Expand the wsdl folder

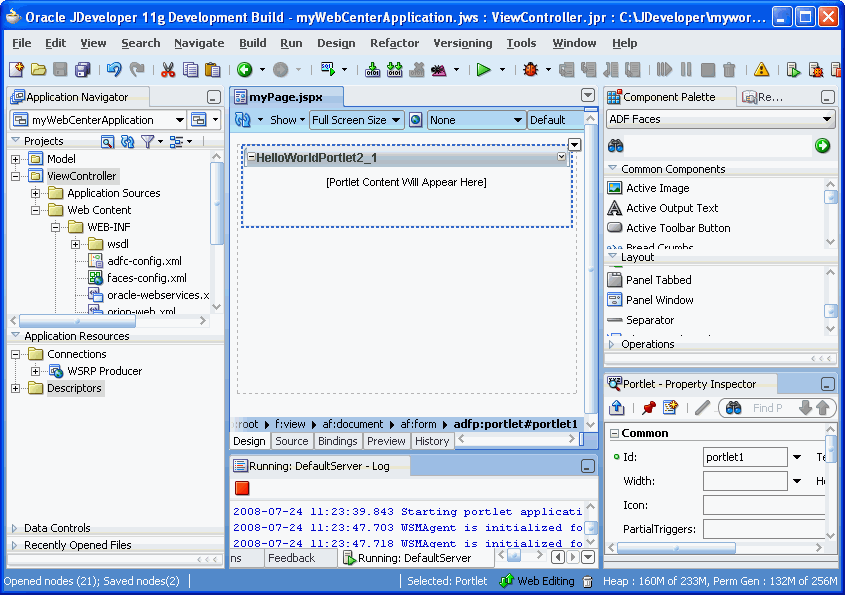75,244
